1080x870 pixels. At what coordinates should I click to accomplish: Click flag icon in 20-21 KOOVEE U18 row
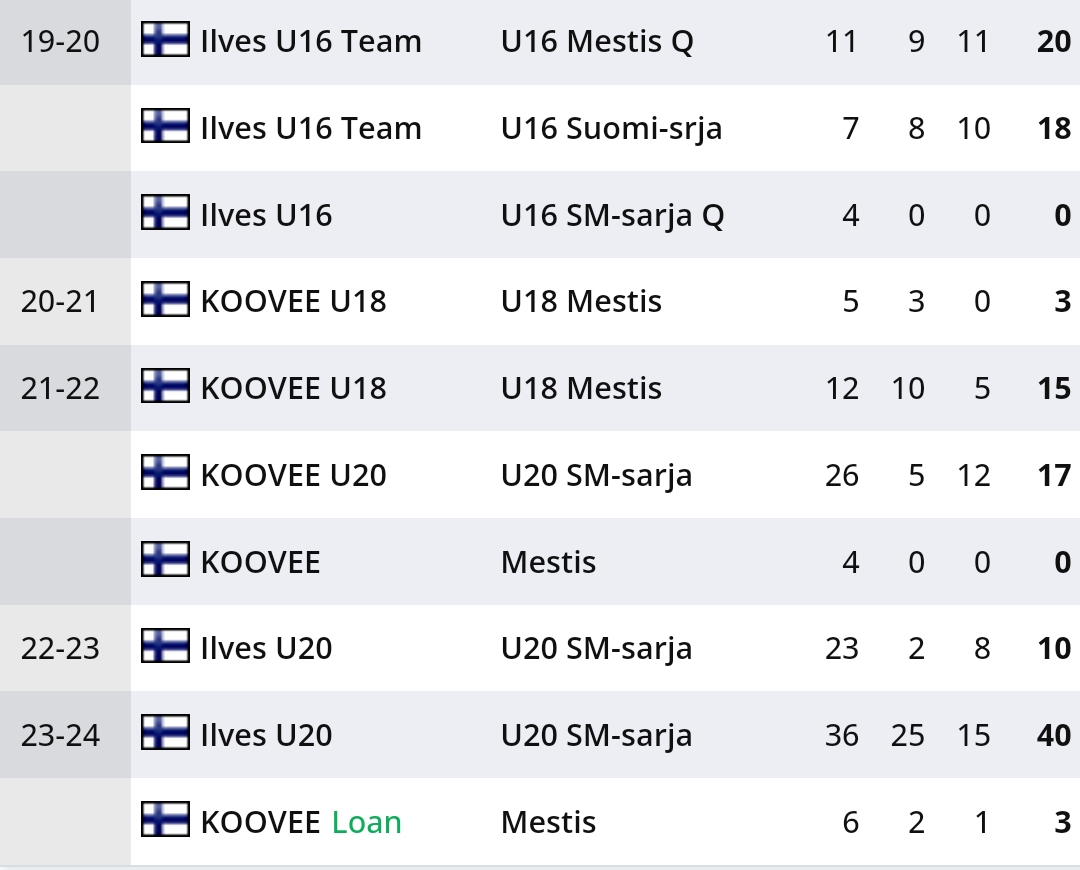point(165,300)
